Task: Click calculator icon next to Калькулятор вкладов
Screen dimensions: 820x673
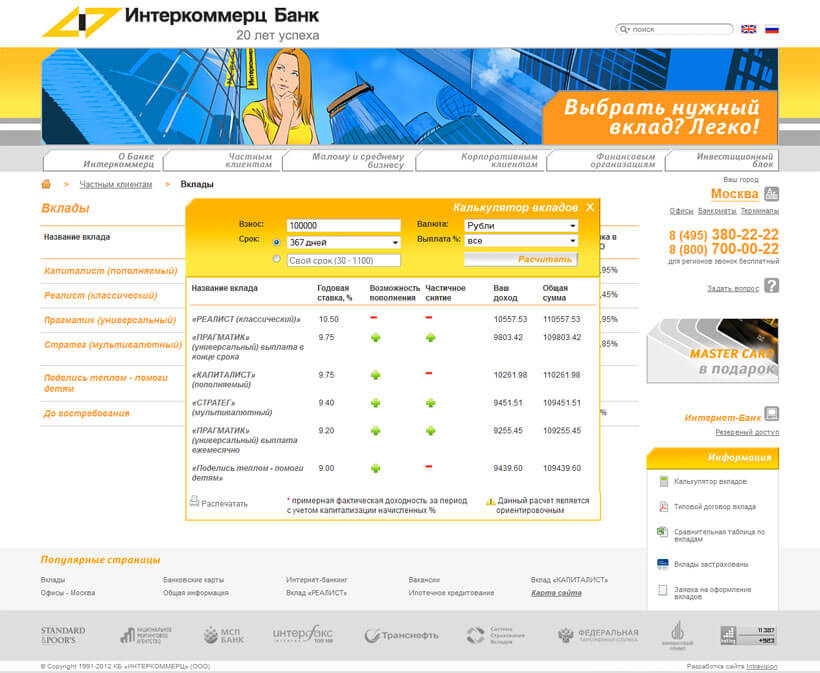Action: click(x=664, y=482)
